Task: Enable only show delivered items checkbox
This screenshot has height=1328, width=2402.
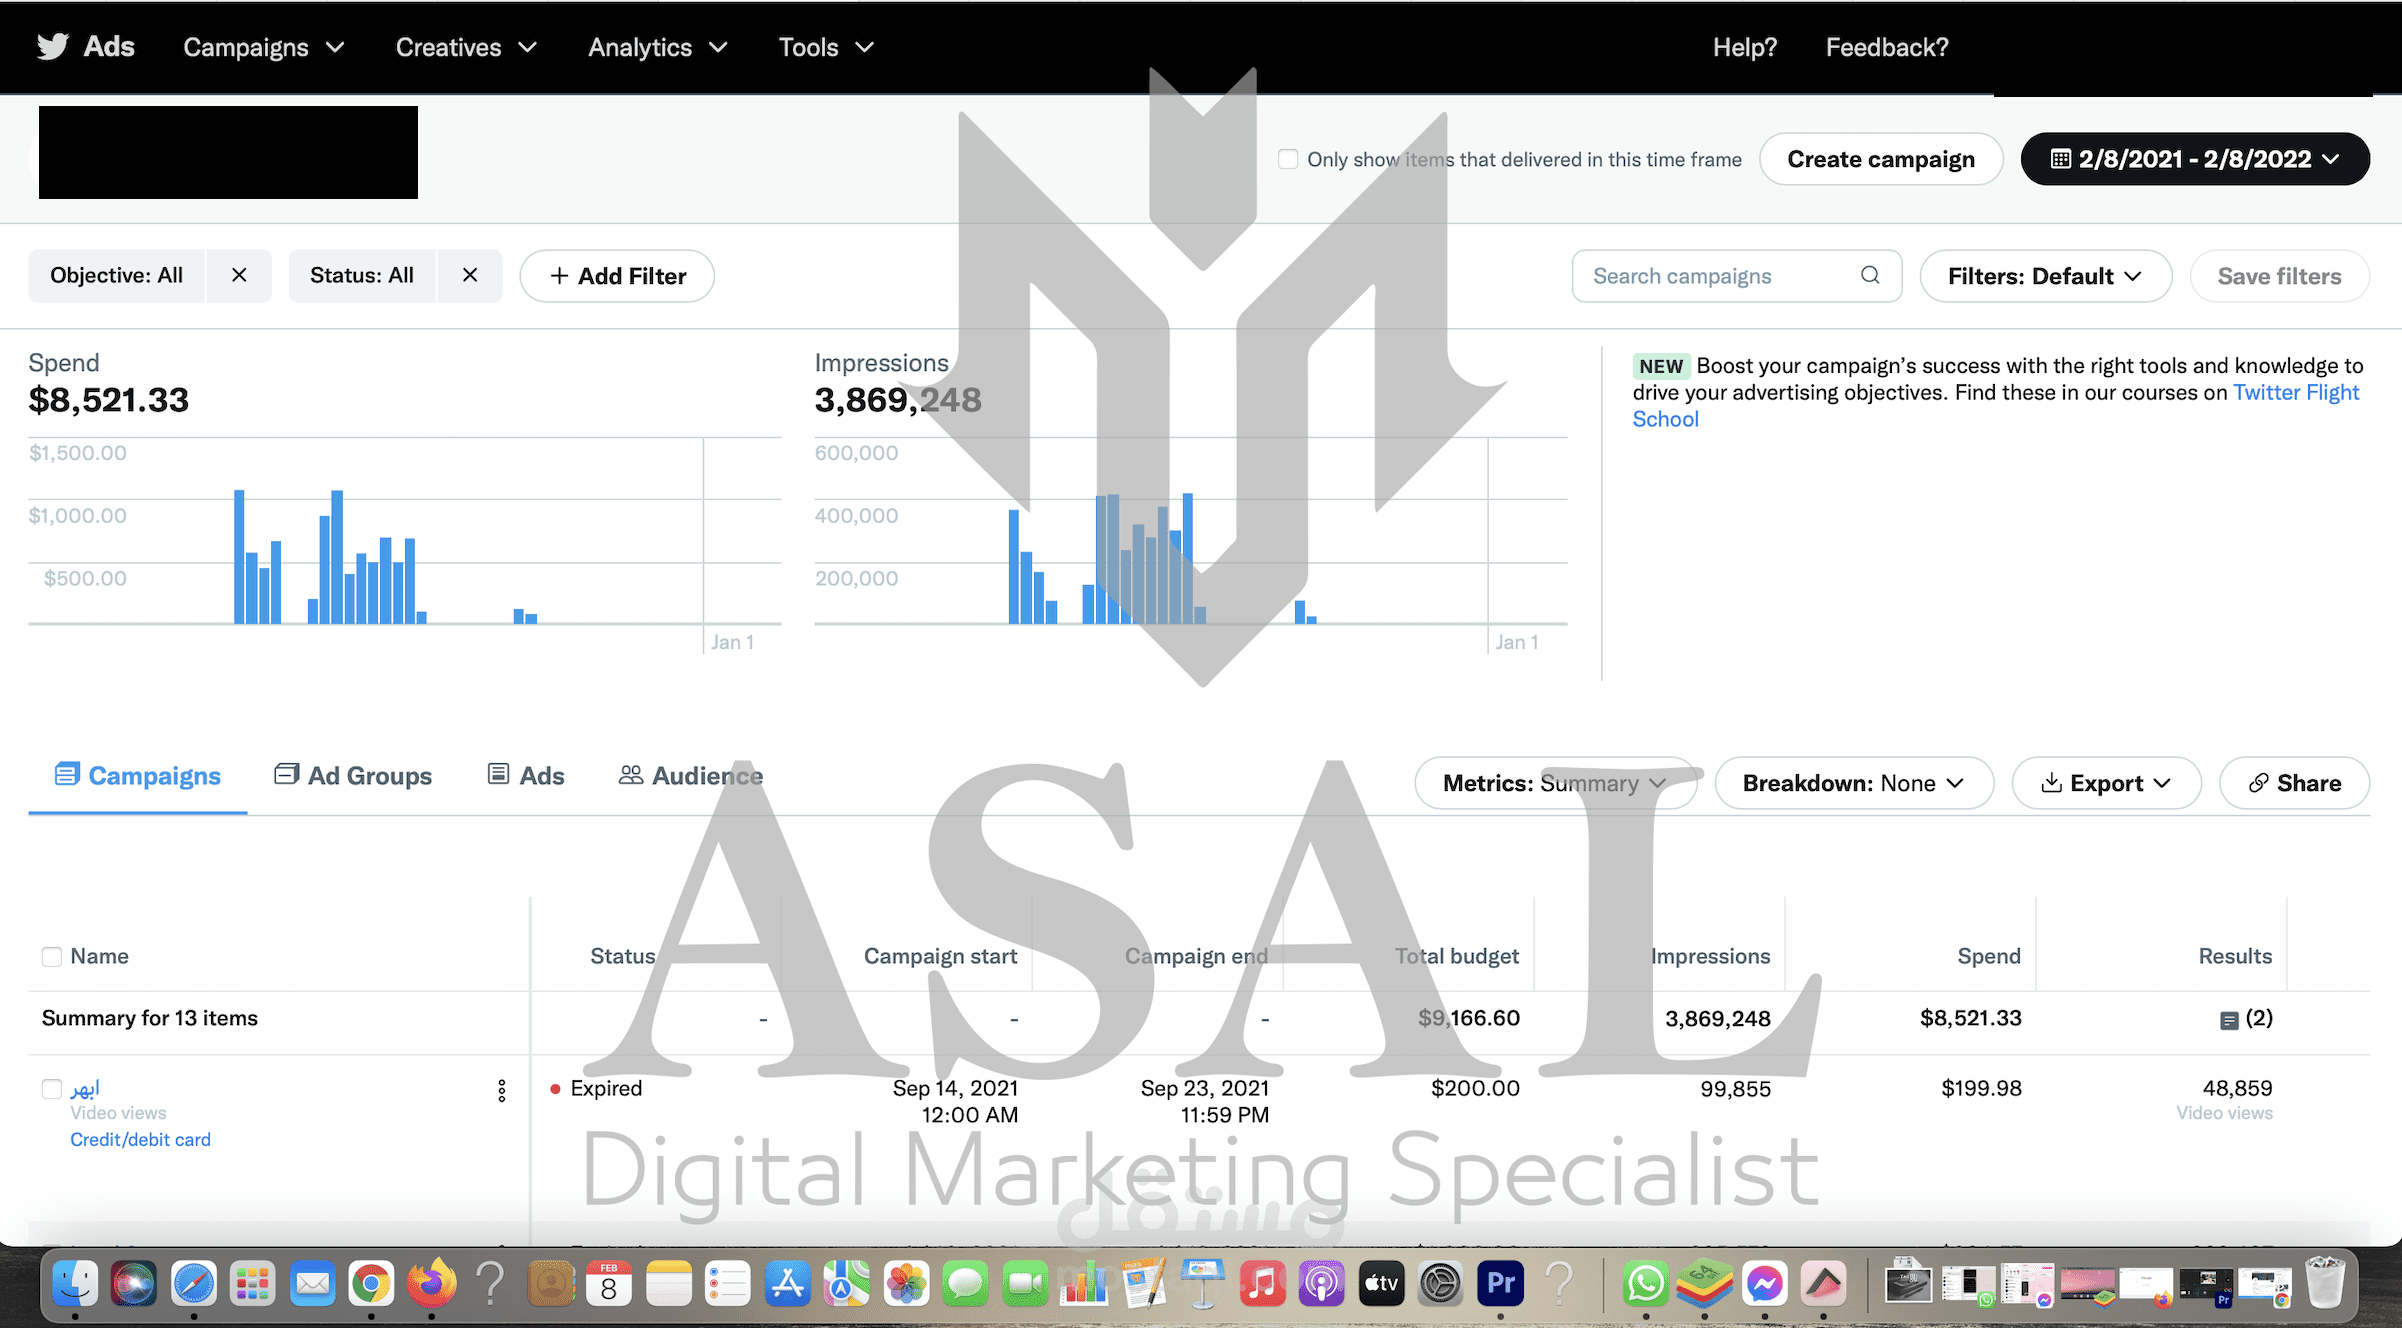Action: pyautogui.click(x=1288, y=159)
